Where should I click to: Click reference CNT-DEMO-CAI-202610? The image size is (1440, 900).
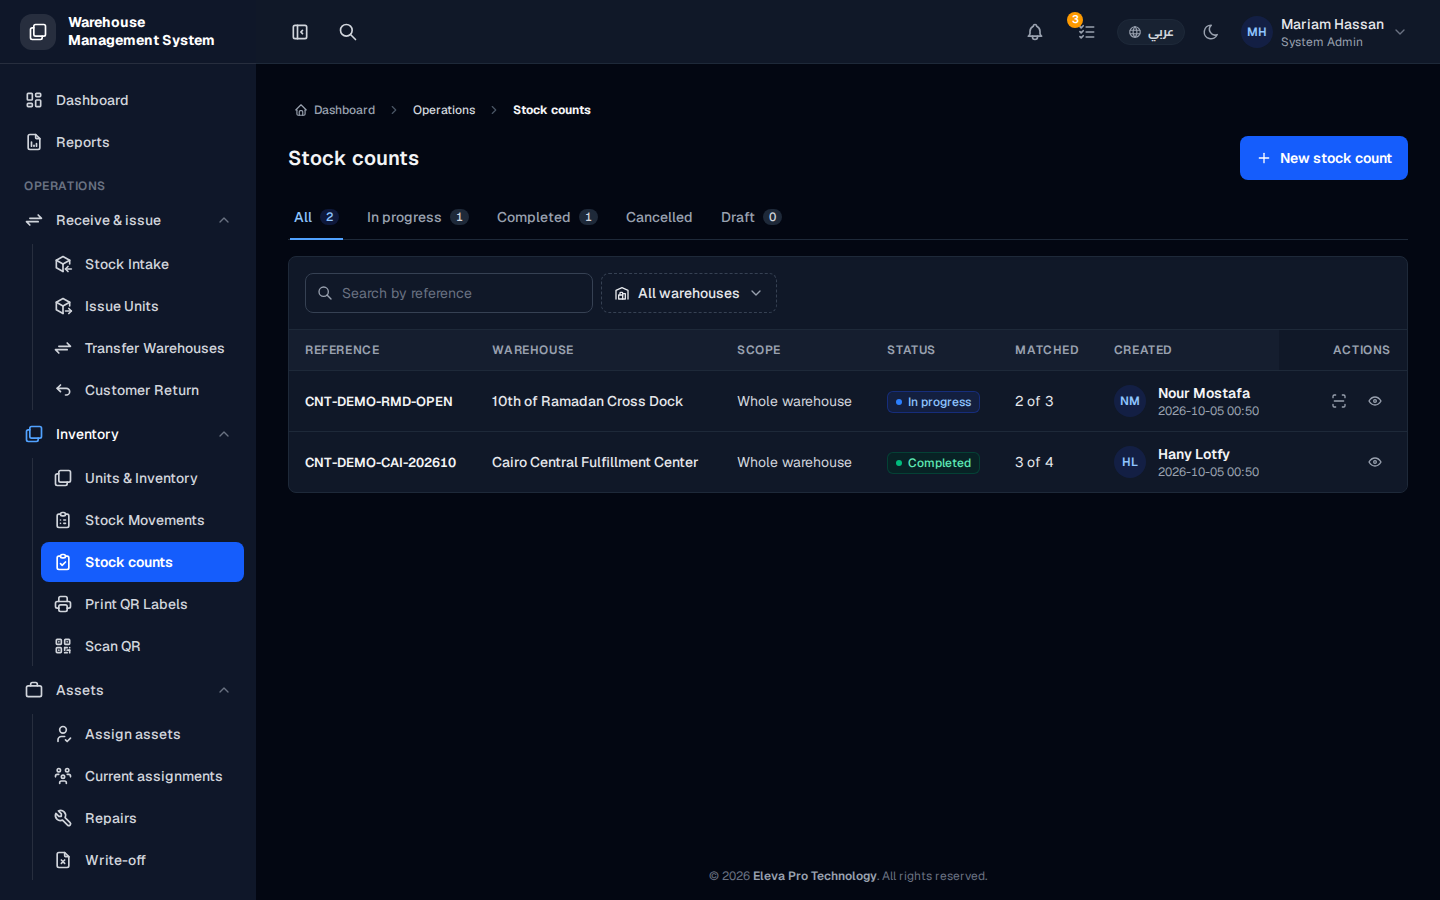click(380, 462)
